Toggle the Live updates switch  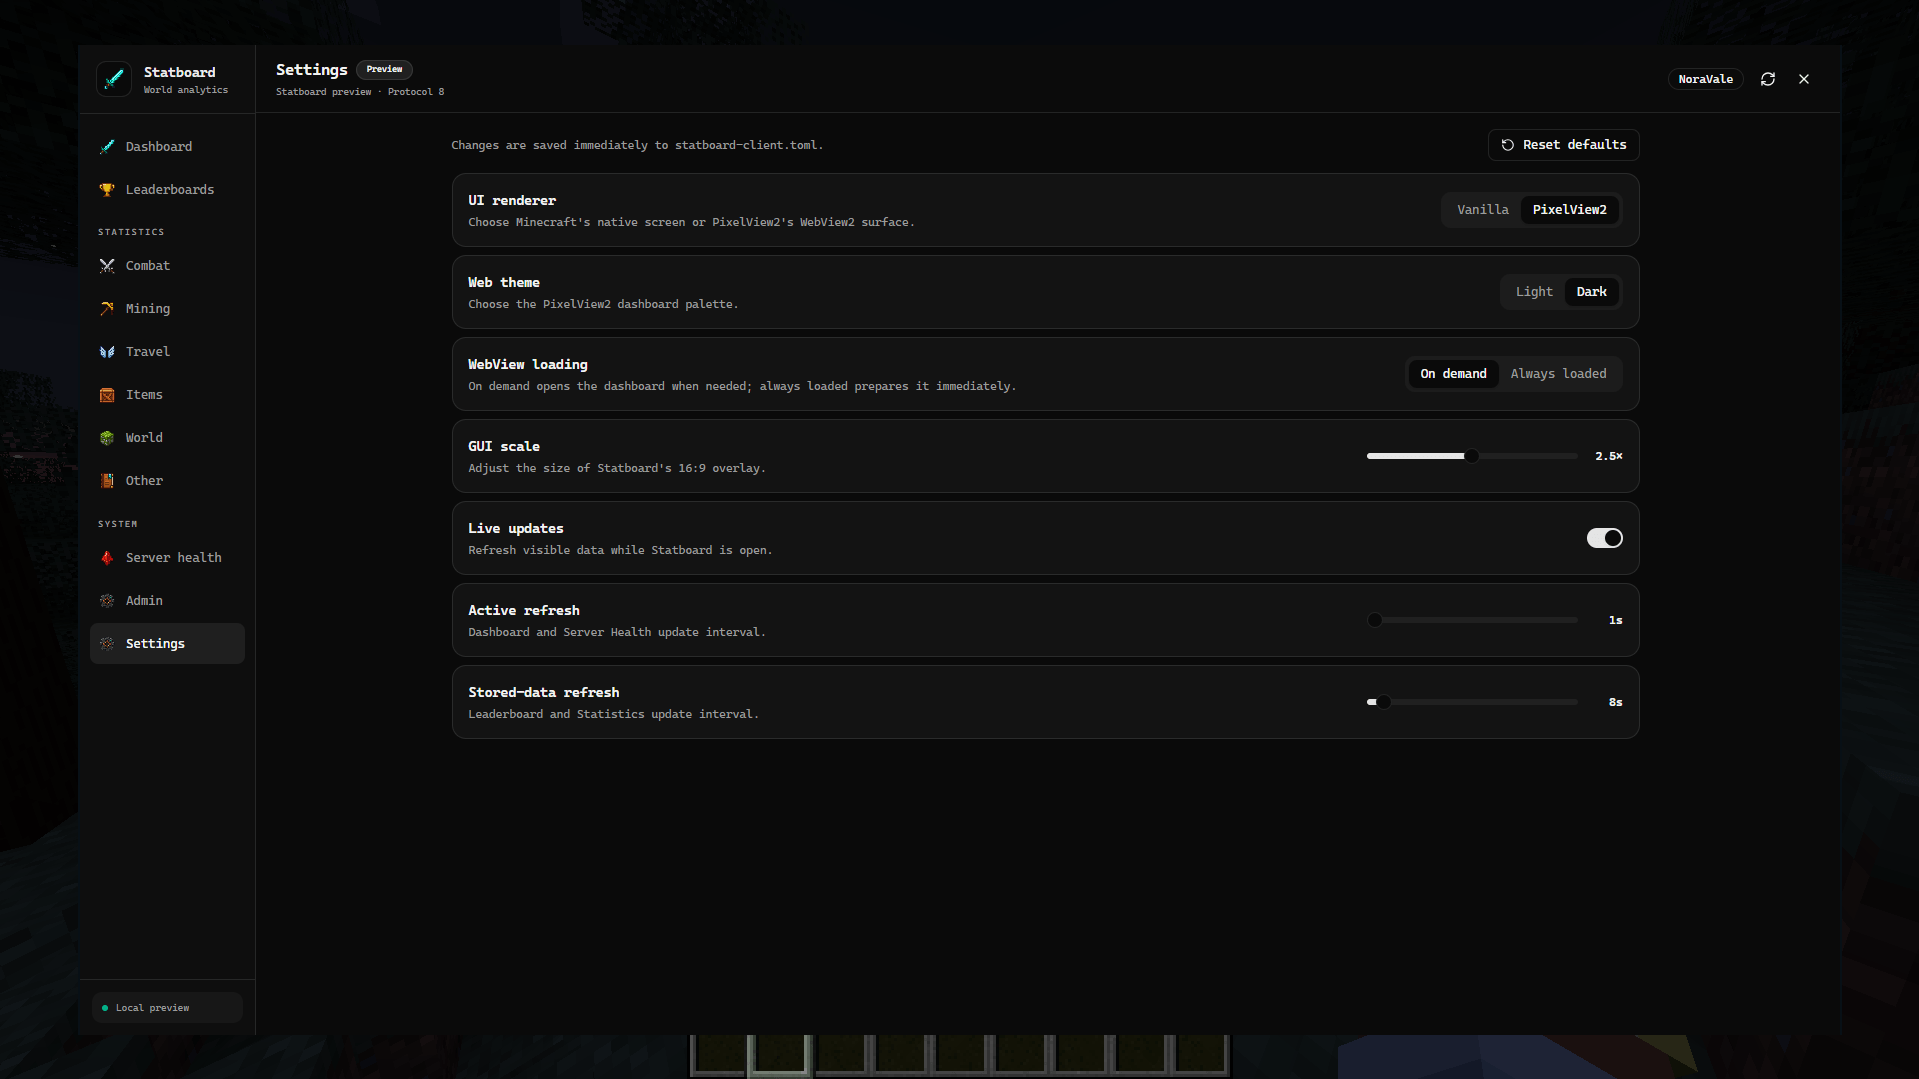[x=1604, y=538]
